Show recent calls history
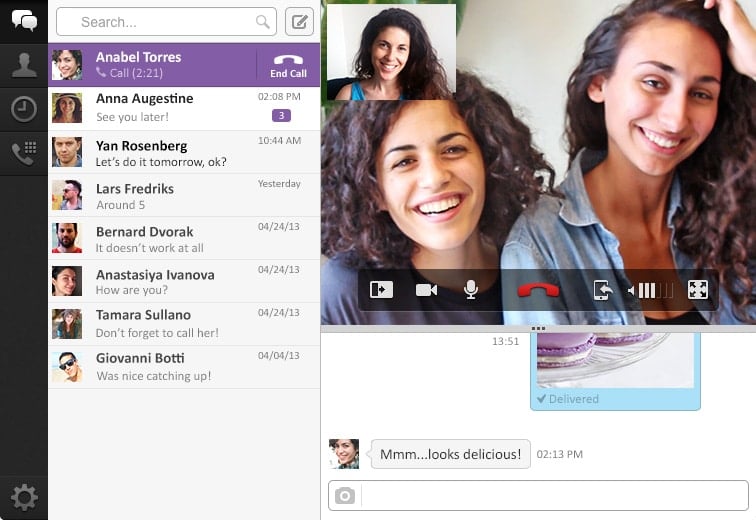756x520 pixels. (23, 109)
